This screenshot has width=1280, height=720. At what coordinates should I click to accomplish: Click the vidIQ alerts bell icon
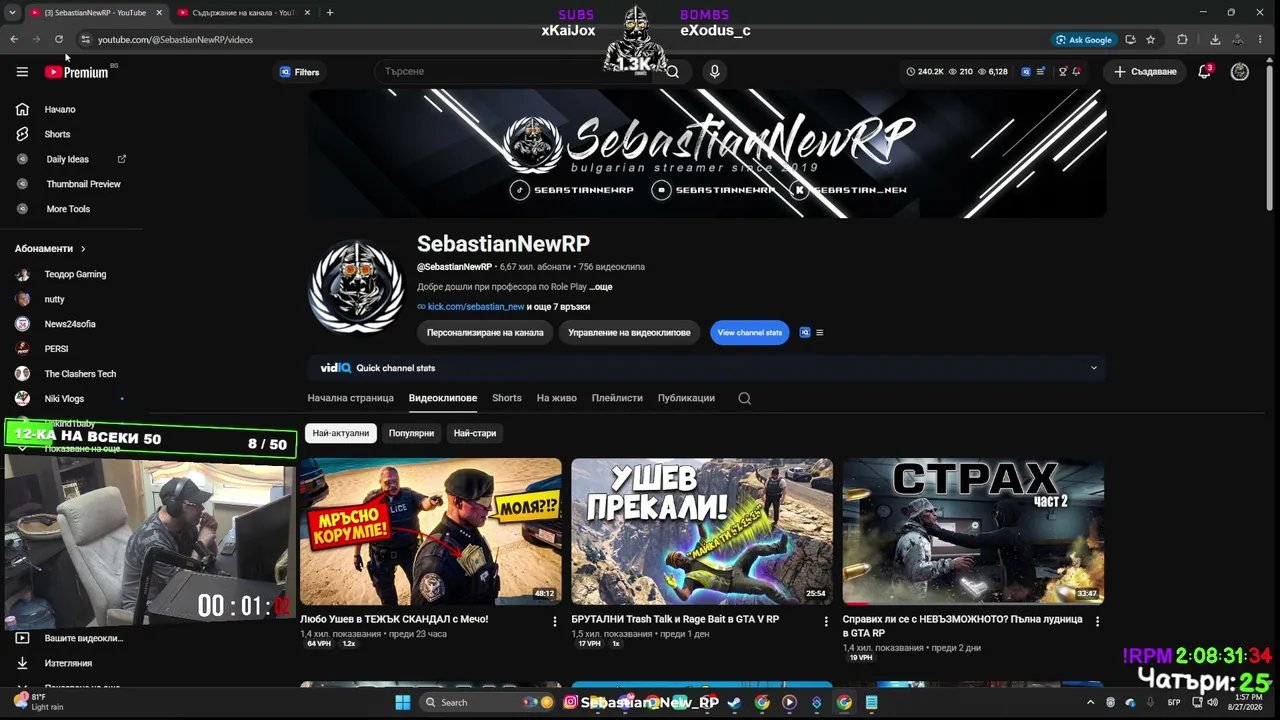point(1076,72)
